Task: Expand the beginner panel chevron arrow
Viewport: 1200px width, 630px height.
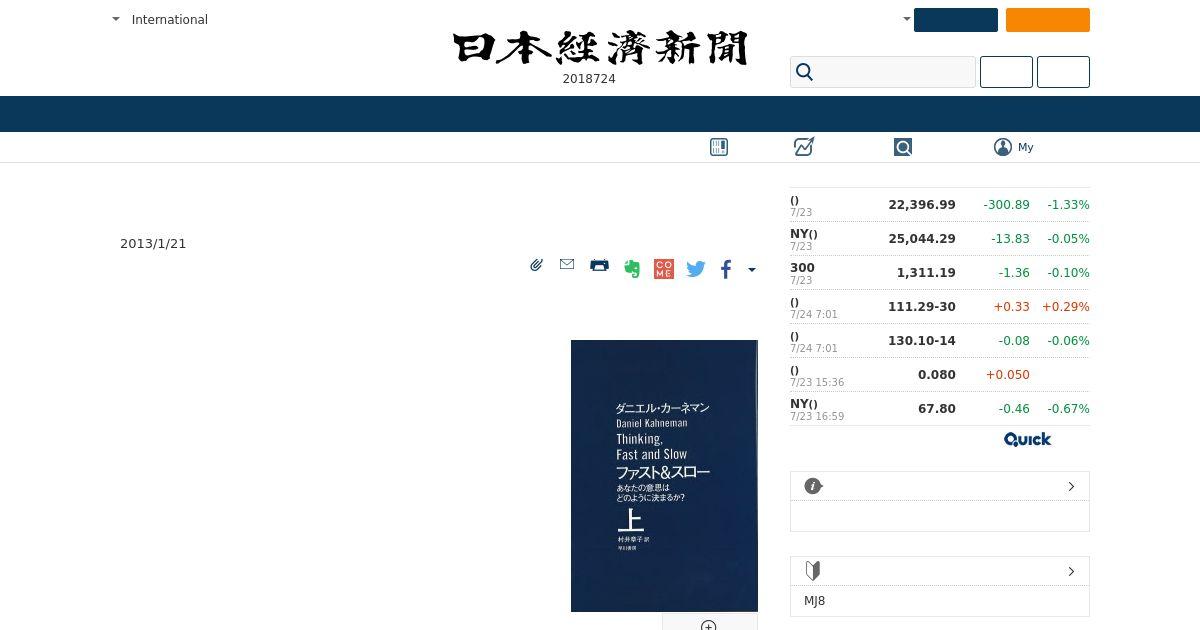Action: 1071,571
